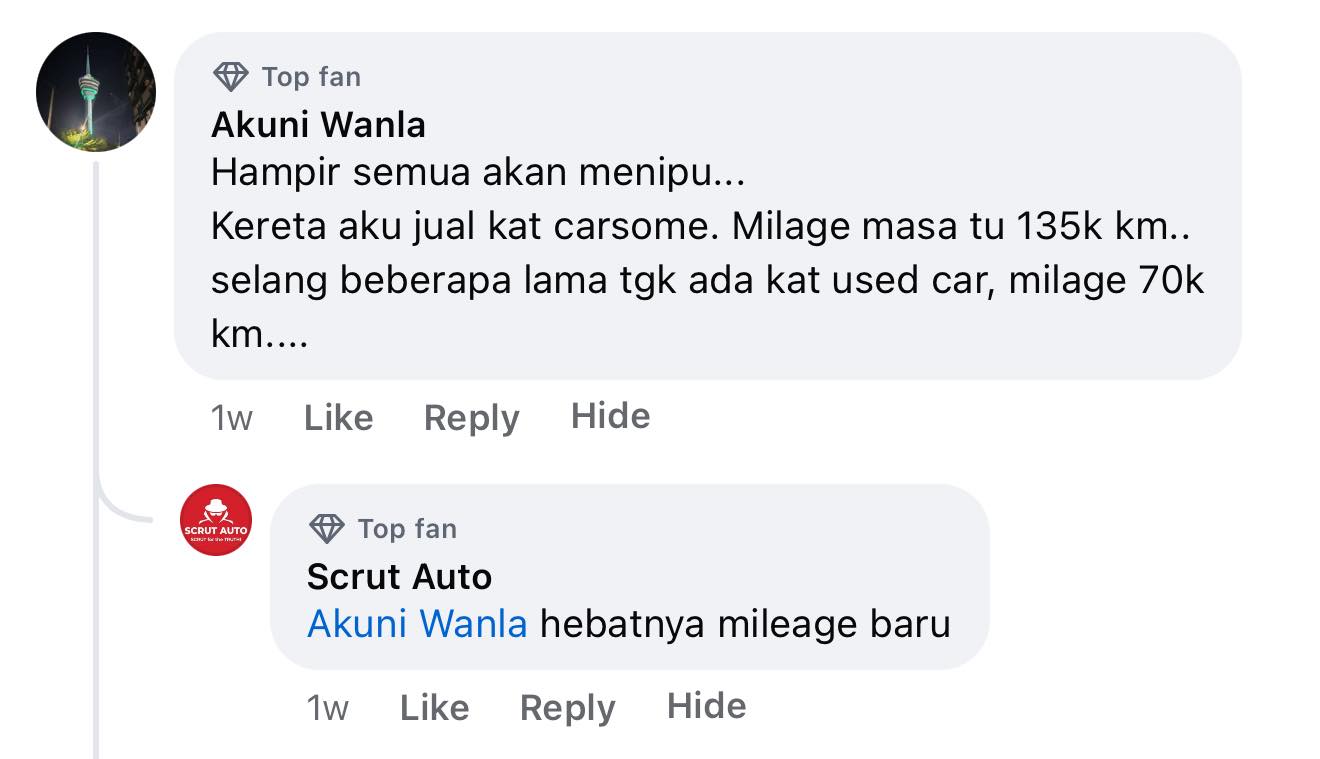Click diamond Top fan icon above Akuni Wanla

tap(231, 77)
